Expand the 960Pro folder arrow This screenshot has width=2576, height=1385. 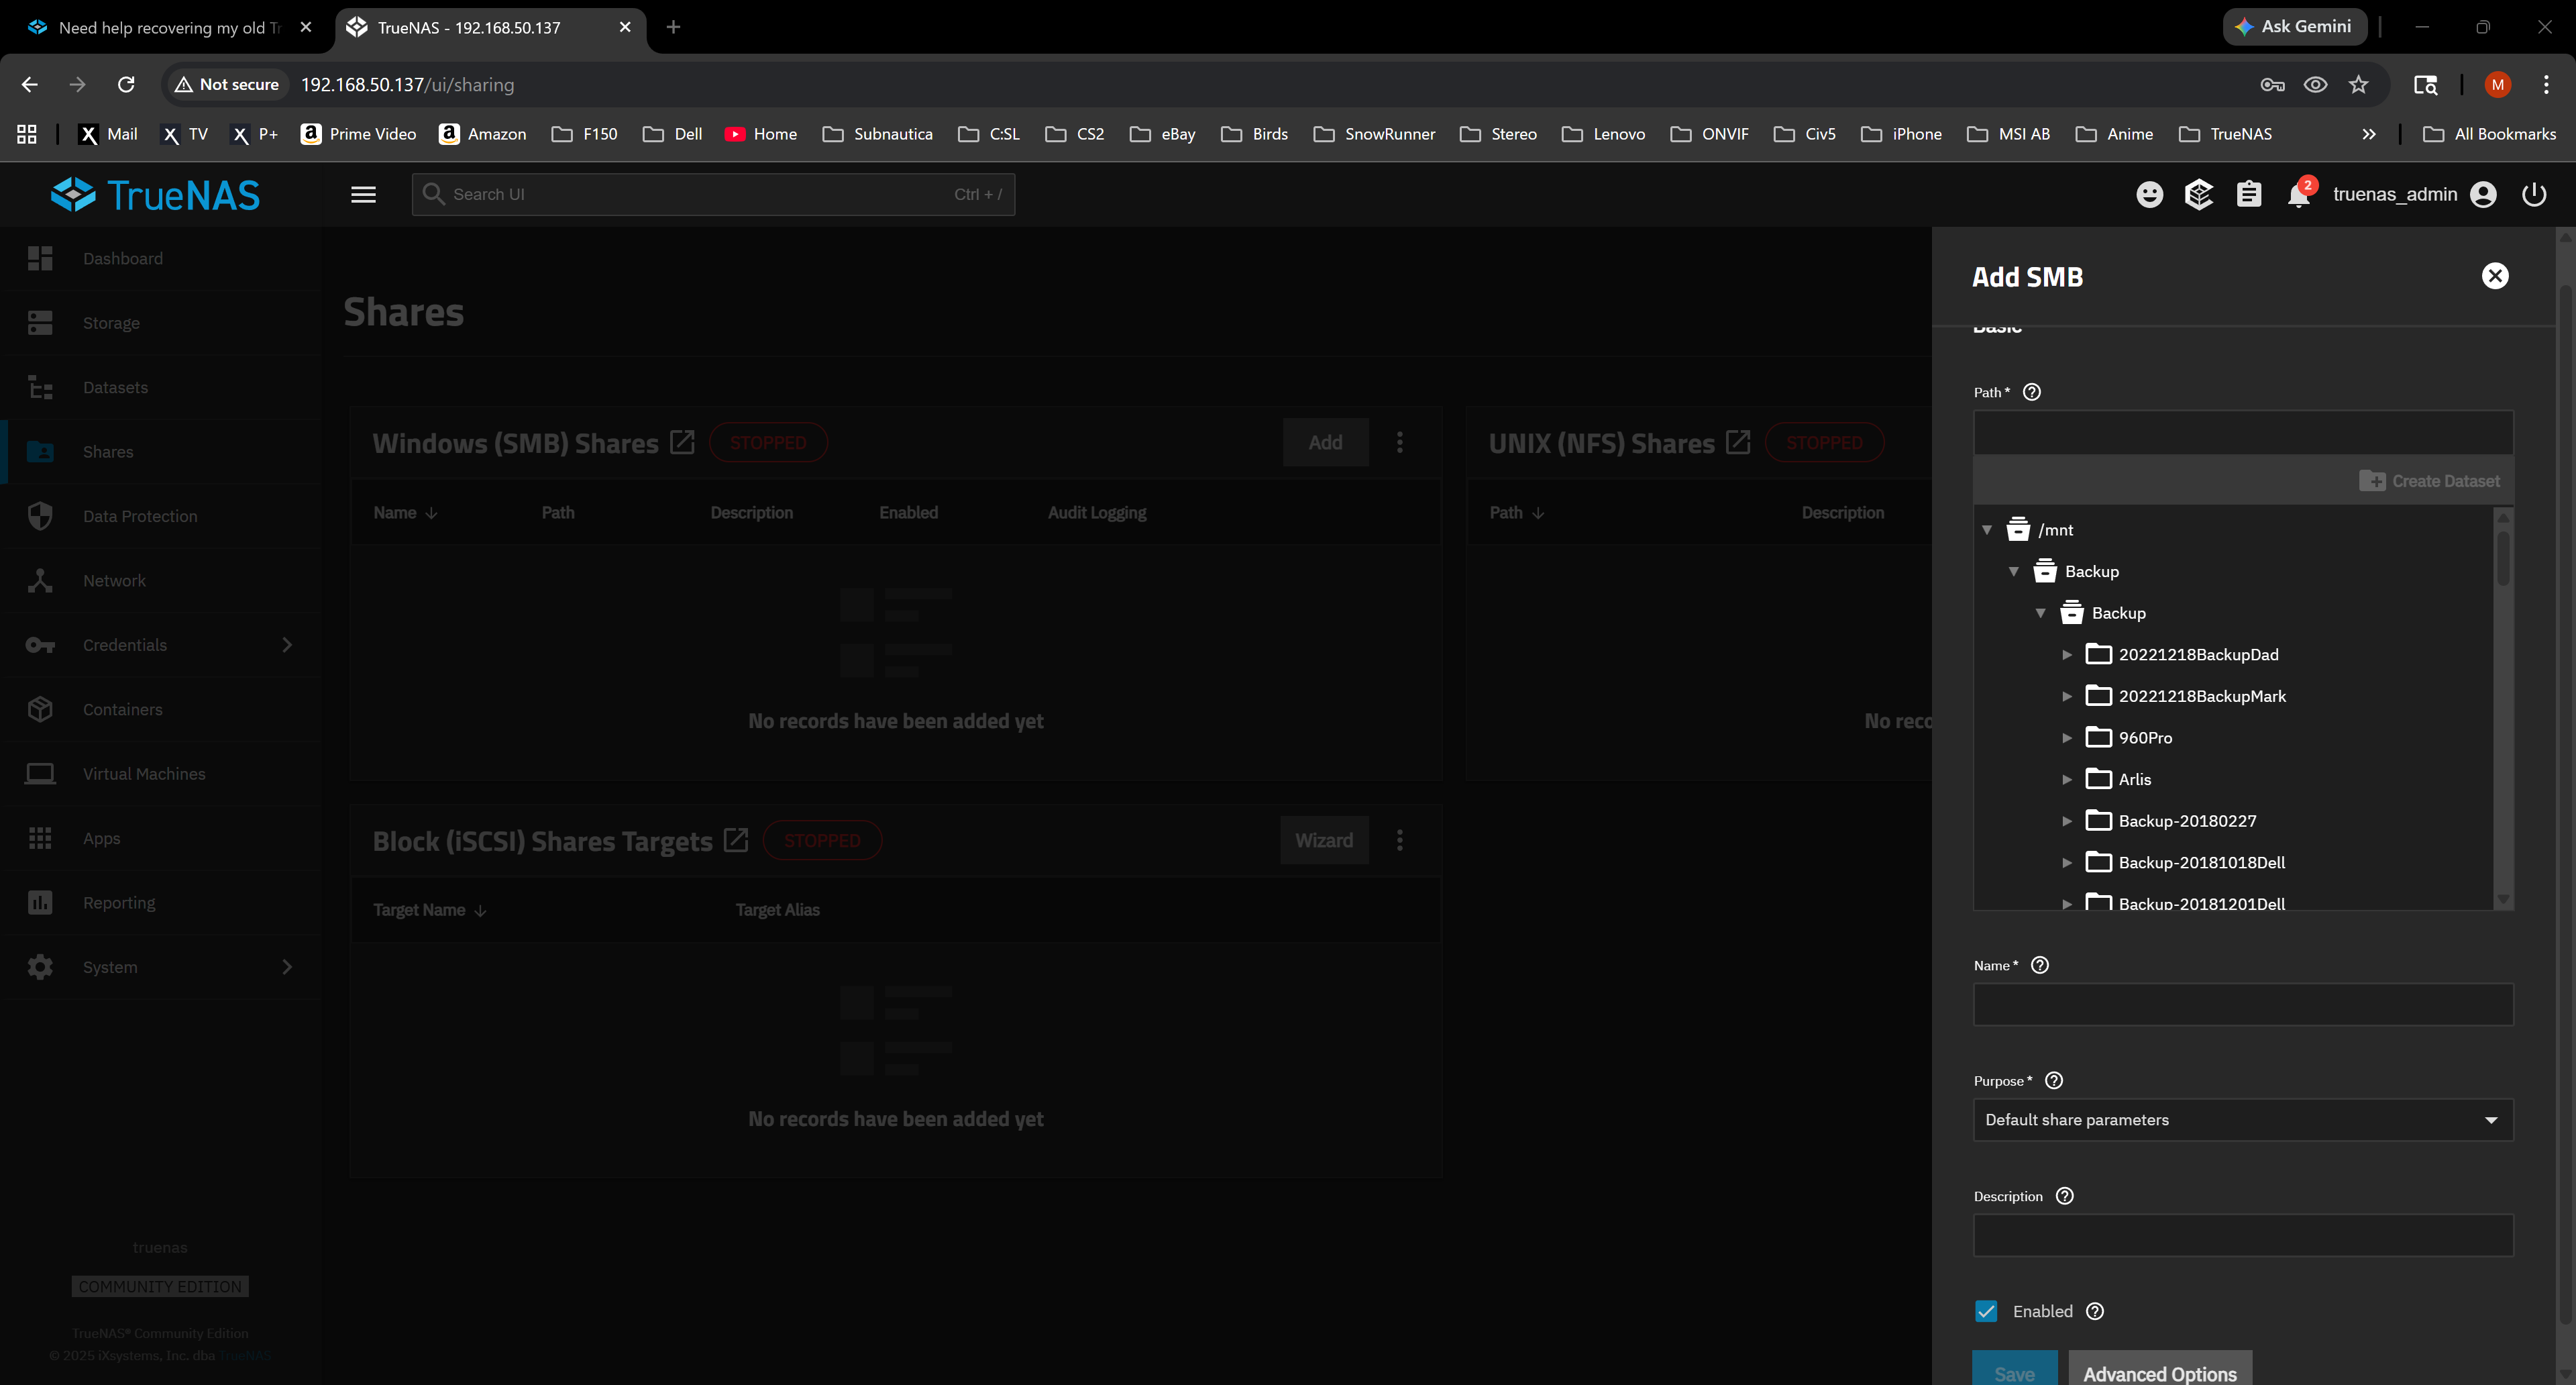(2066, 738)
